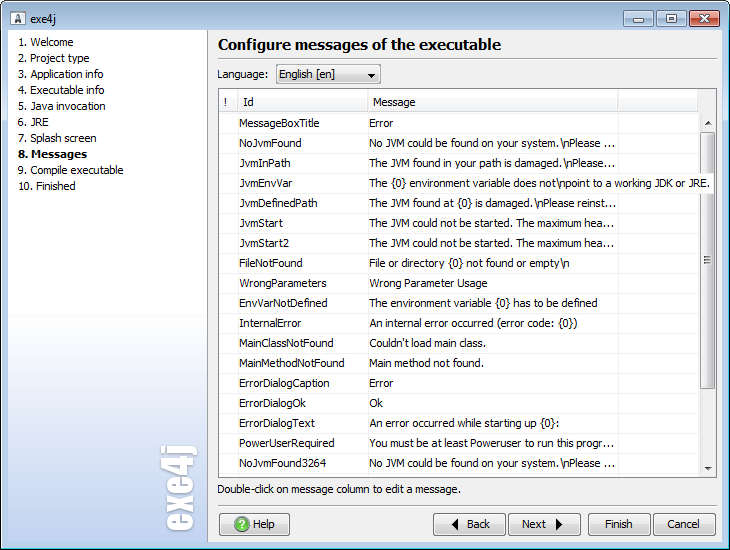Image resolution: width=730 pixels, height=550 pixels.
Task: Click message 'Couldn't load main class.'
Action: point(427,344)
